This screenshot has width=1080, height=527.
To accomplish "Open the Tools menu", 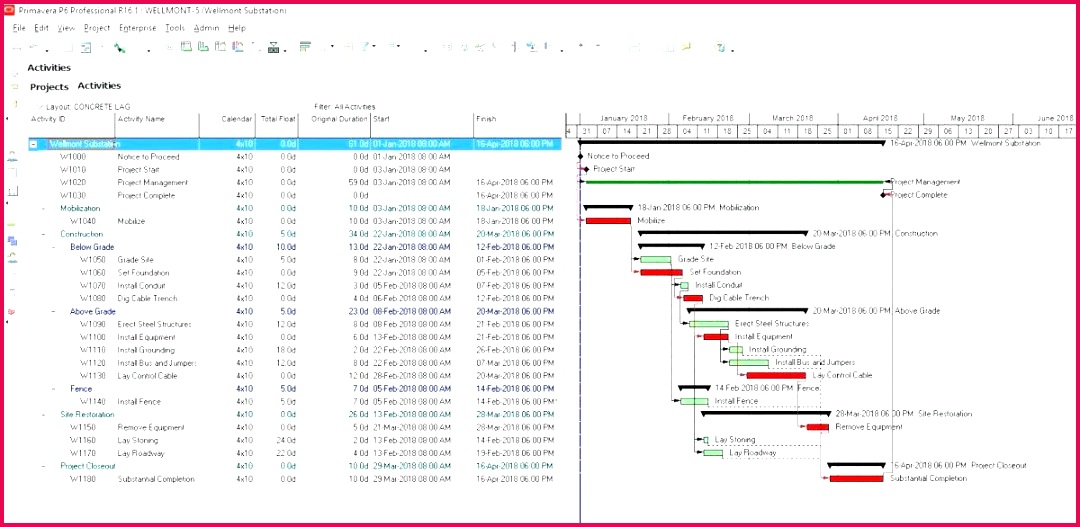I will (175, 28).
